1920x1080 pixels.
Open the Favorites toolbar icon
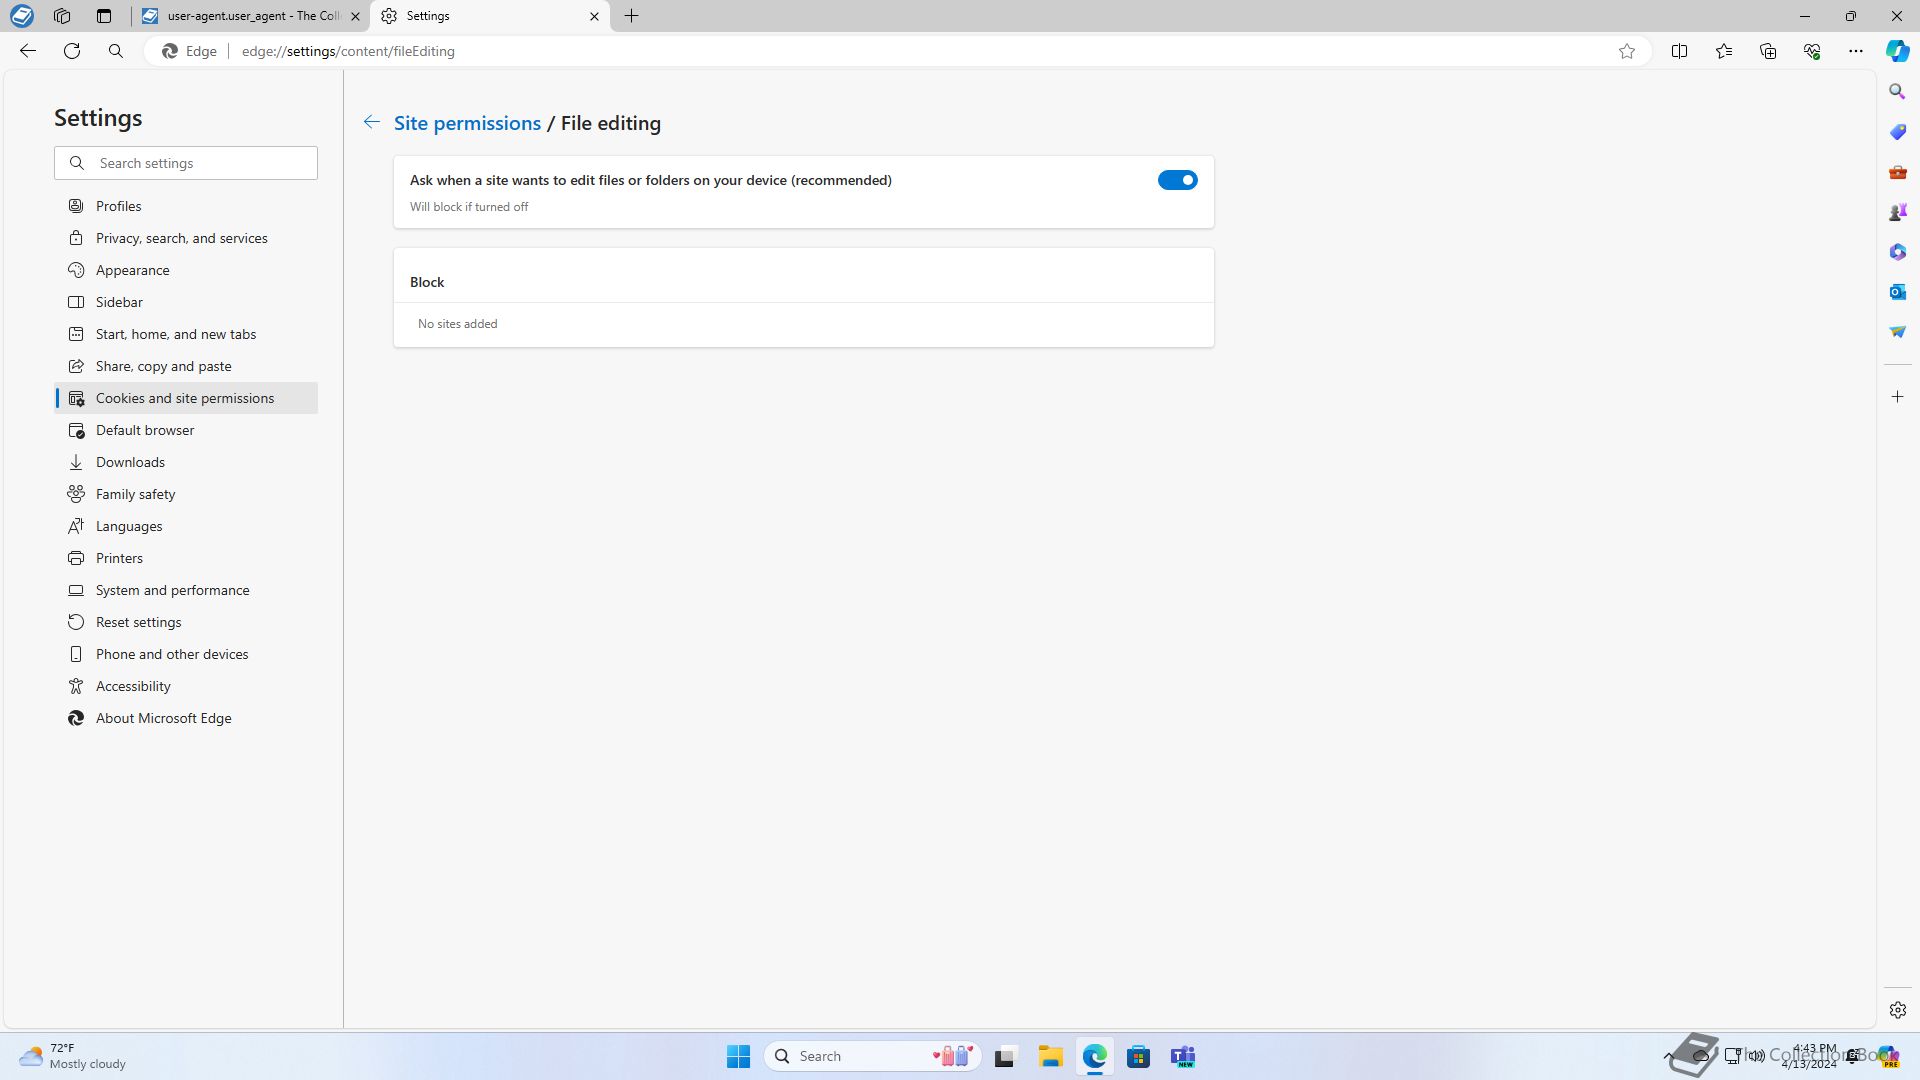[1724, 51]
